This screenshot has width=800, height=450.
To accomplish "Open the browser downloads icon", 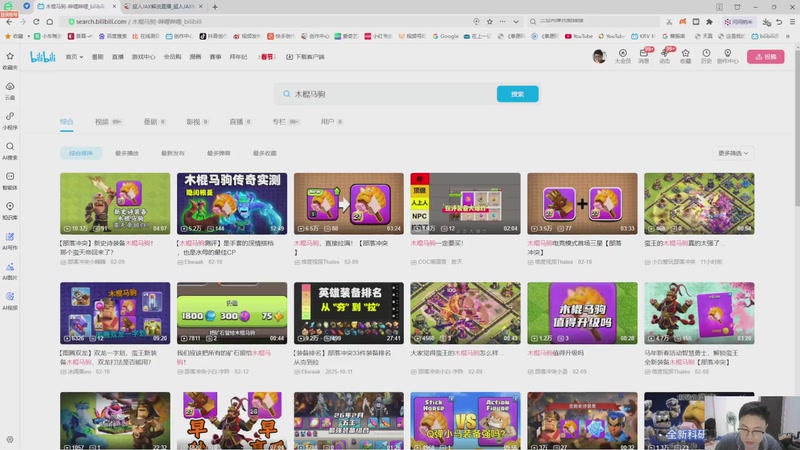I will [x=766, y=22].
